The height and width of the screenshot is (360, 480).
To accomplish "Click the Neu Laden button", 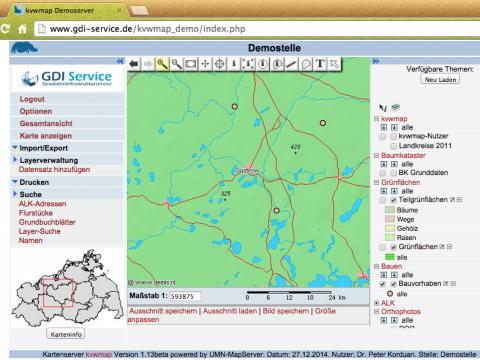I will [440, 80].
